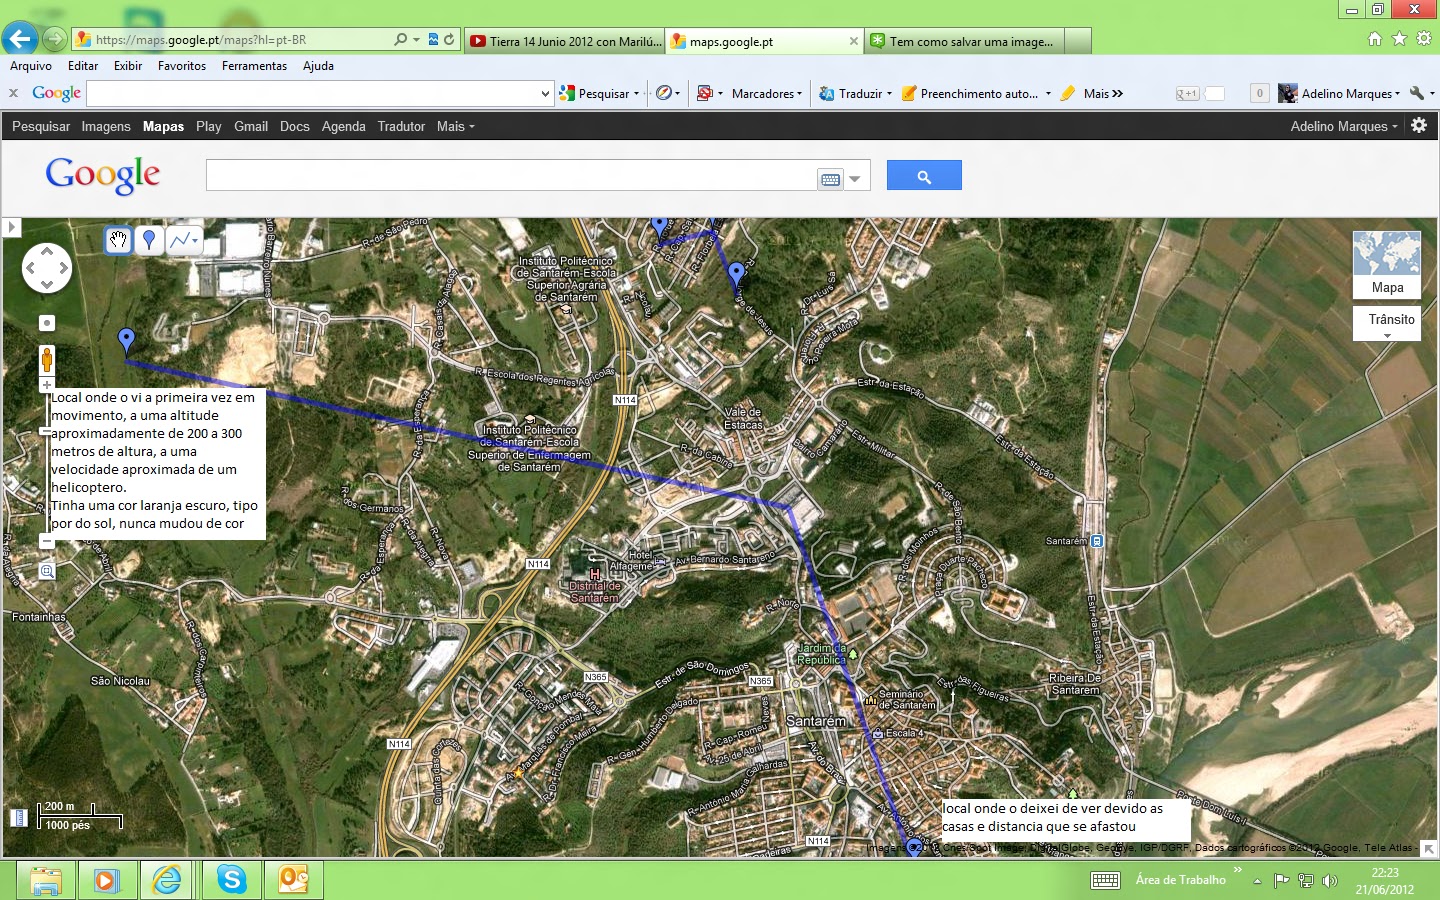The width and height of the screenshot is (1440, 900).
Task: Click the Google account settings gear
Action: 1419,126
